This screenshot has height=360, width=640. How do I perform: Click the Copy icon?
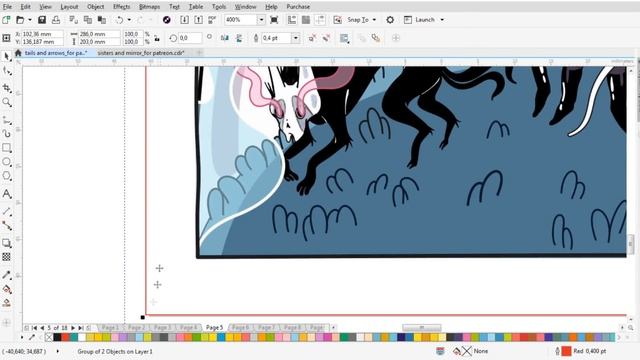88,20
